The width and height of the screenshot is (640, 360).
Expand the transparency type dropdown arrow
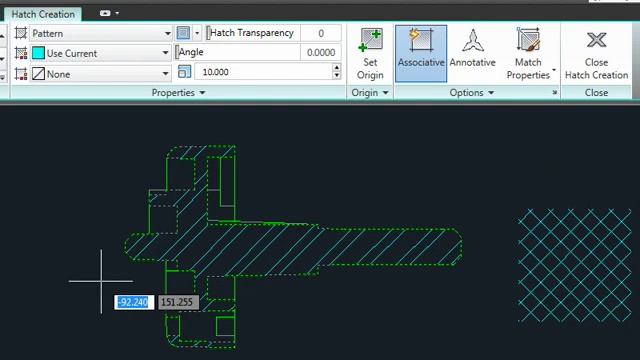pos(197,33)
